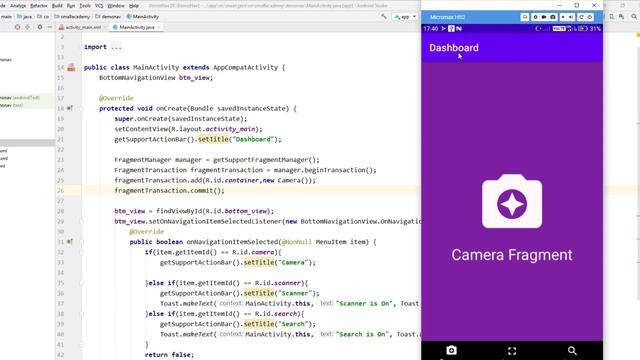
Task: Click the rotate screen icon in mirror toolbar
Action: coord(581,17)
